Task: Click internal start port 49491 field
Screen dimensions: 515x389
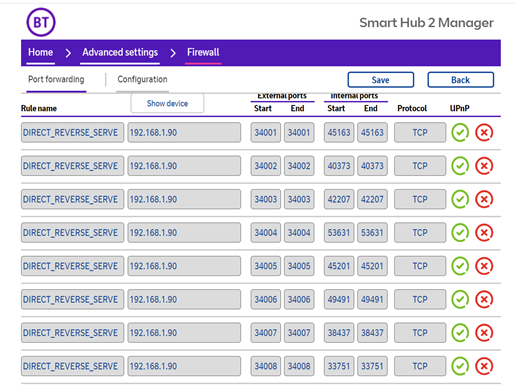Action: pyautogui.click(x=339, y=299)
